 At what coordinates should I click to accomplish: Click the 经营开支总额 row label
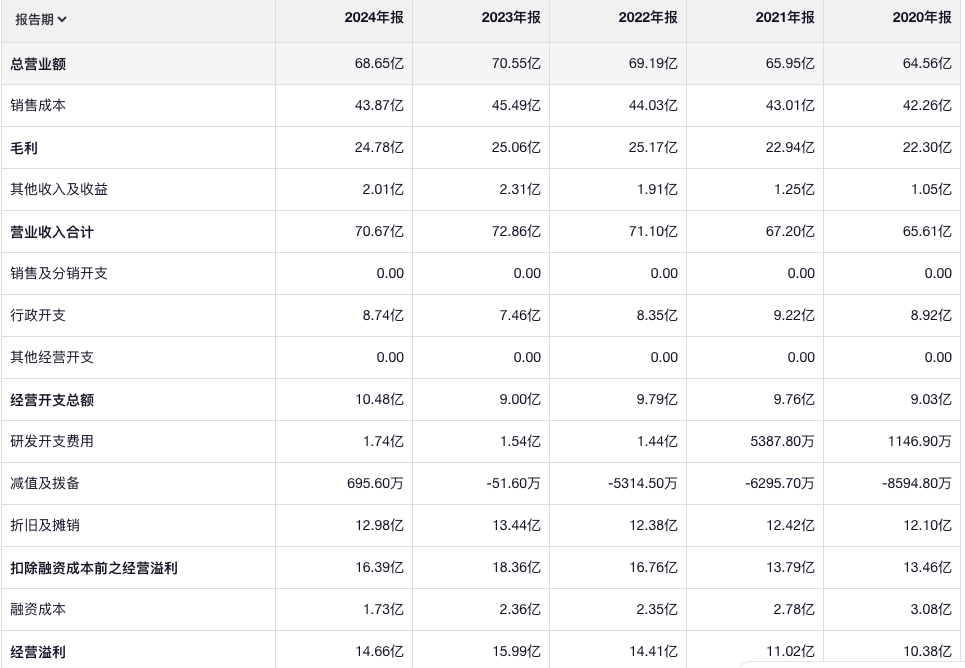(x=52, y=400)
